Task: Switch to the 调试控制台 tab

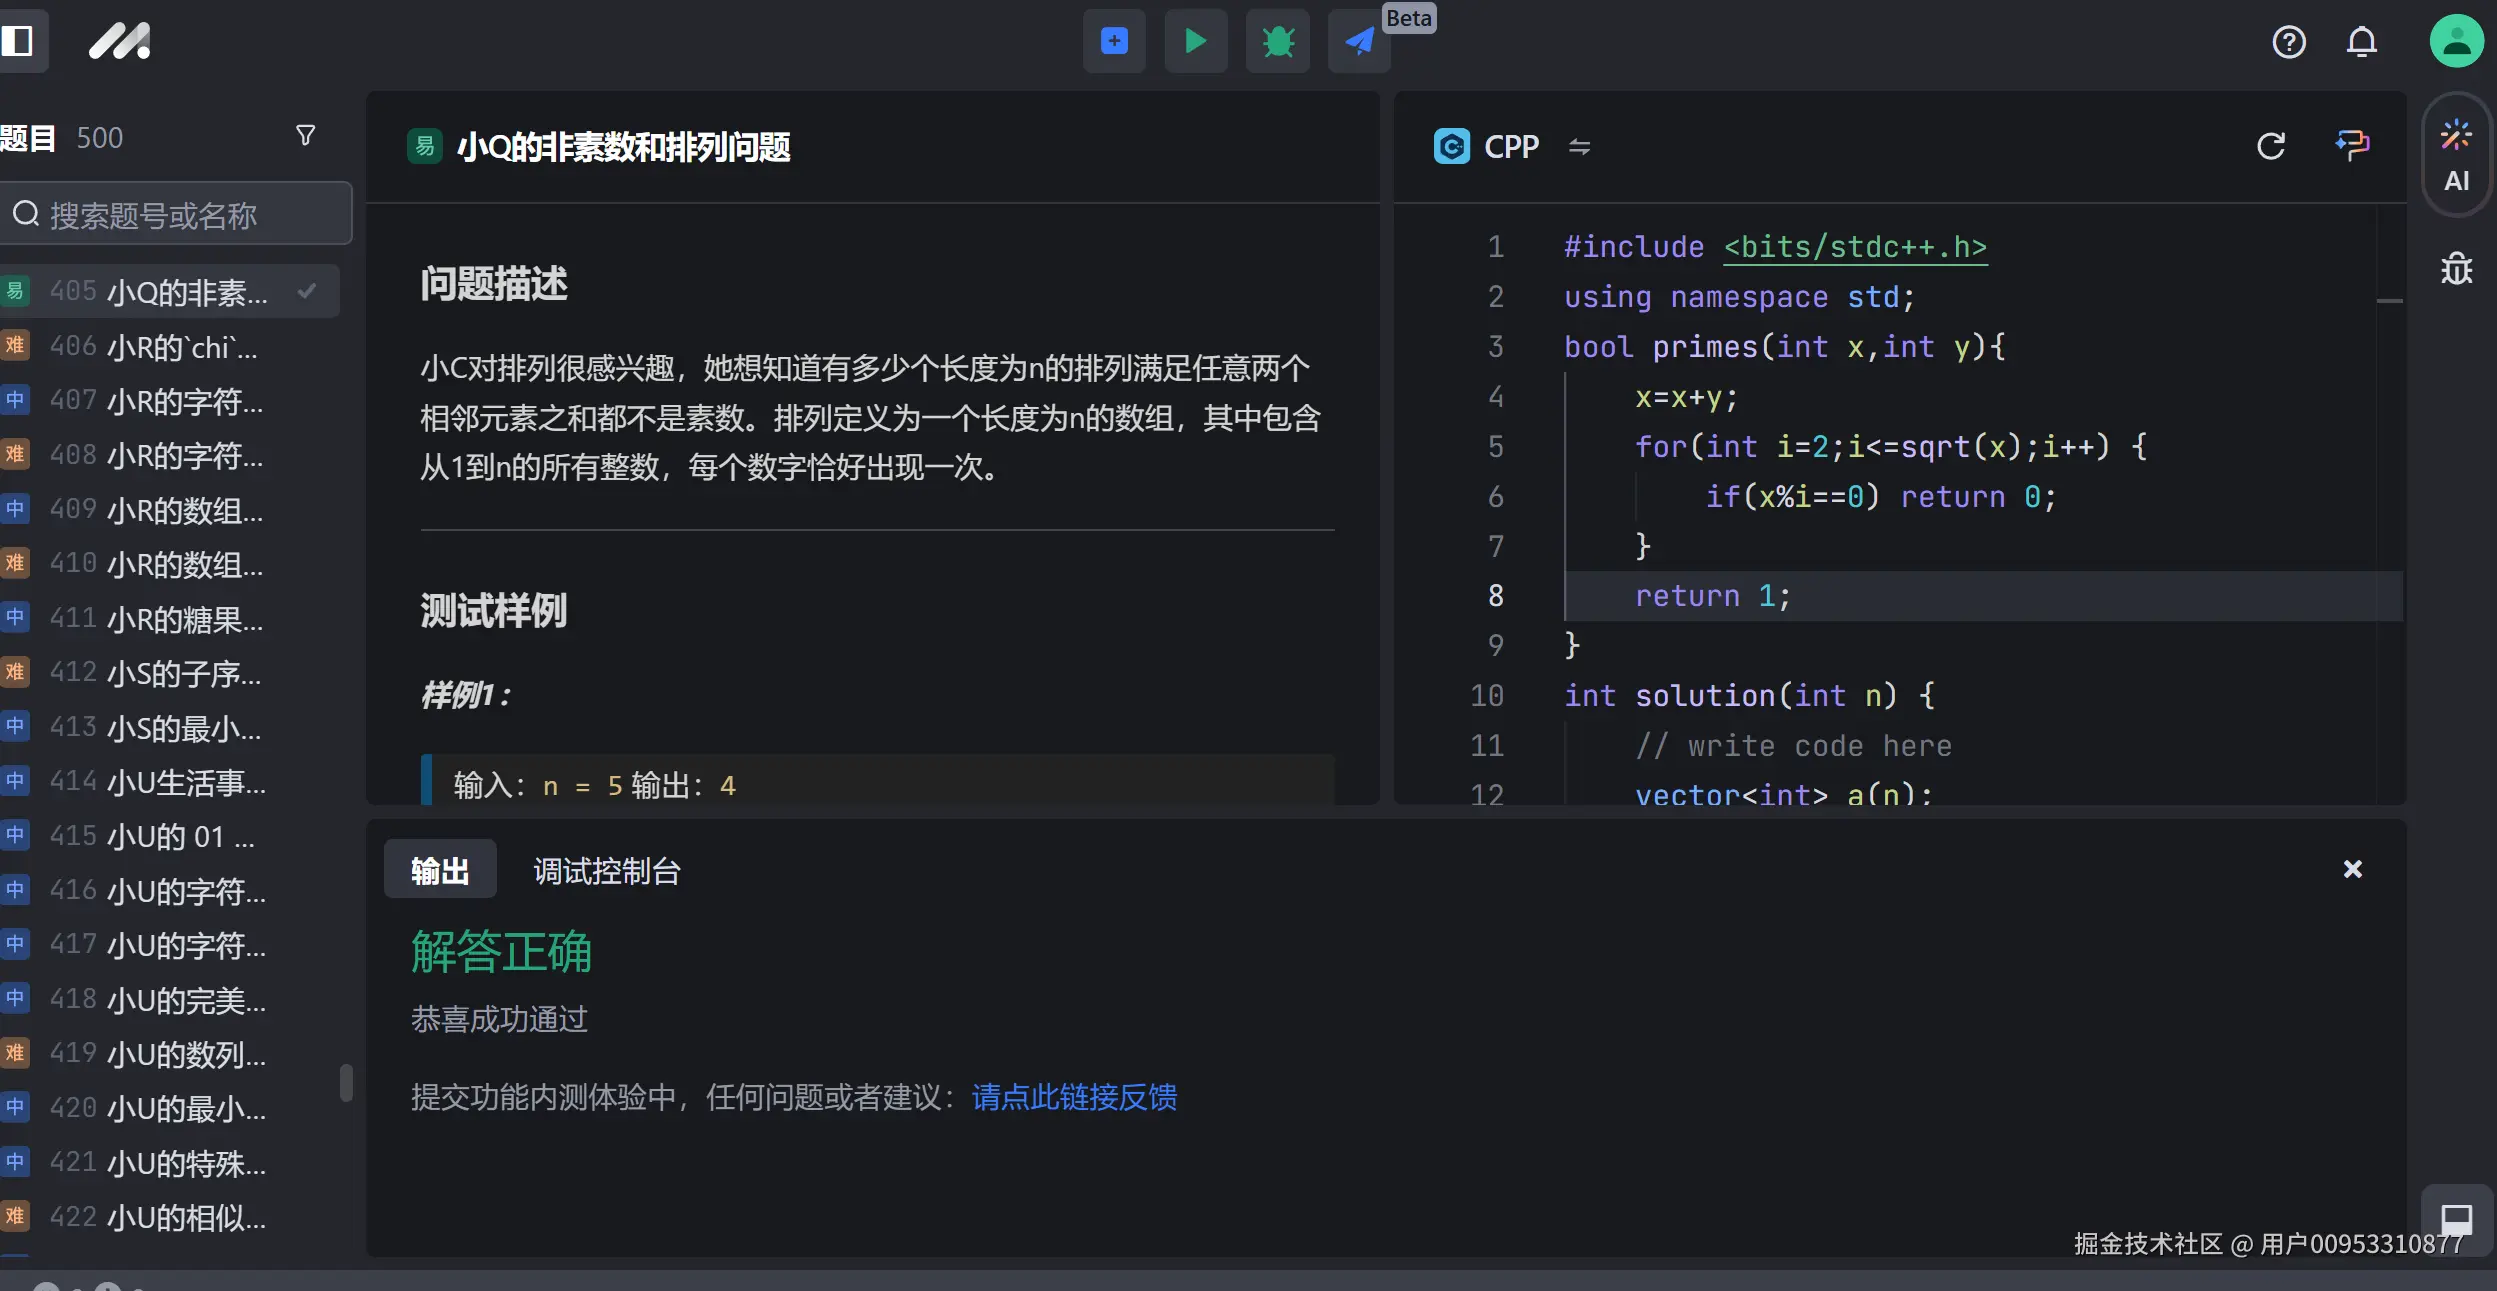Action: point(606,871)
